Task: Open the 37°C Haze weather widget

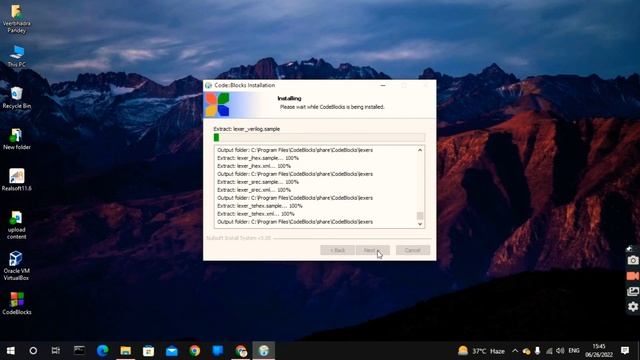Action: (x=481, y=351)
